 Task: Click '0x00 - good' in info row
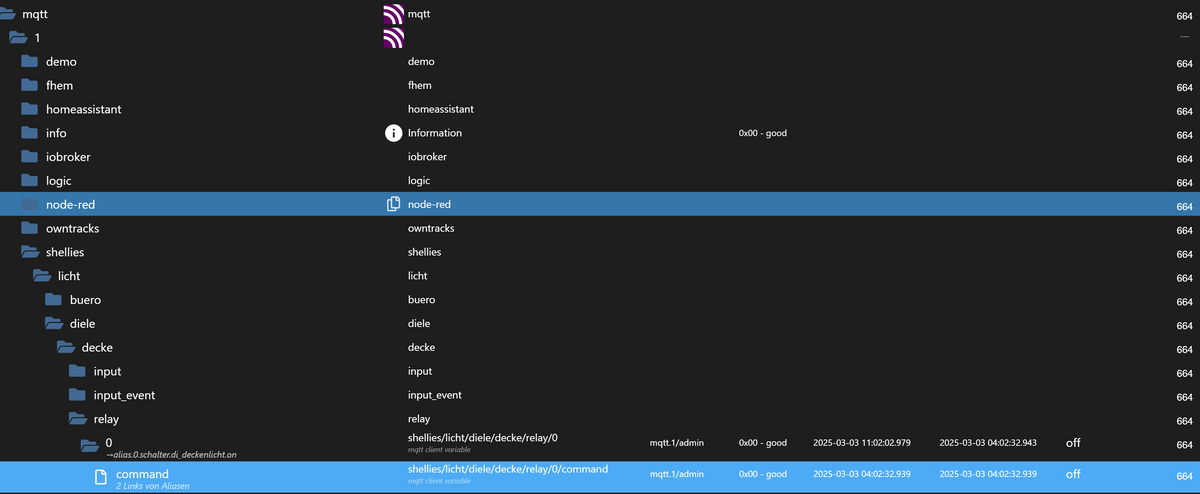tap(763, 133)
